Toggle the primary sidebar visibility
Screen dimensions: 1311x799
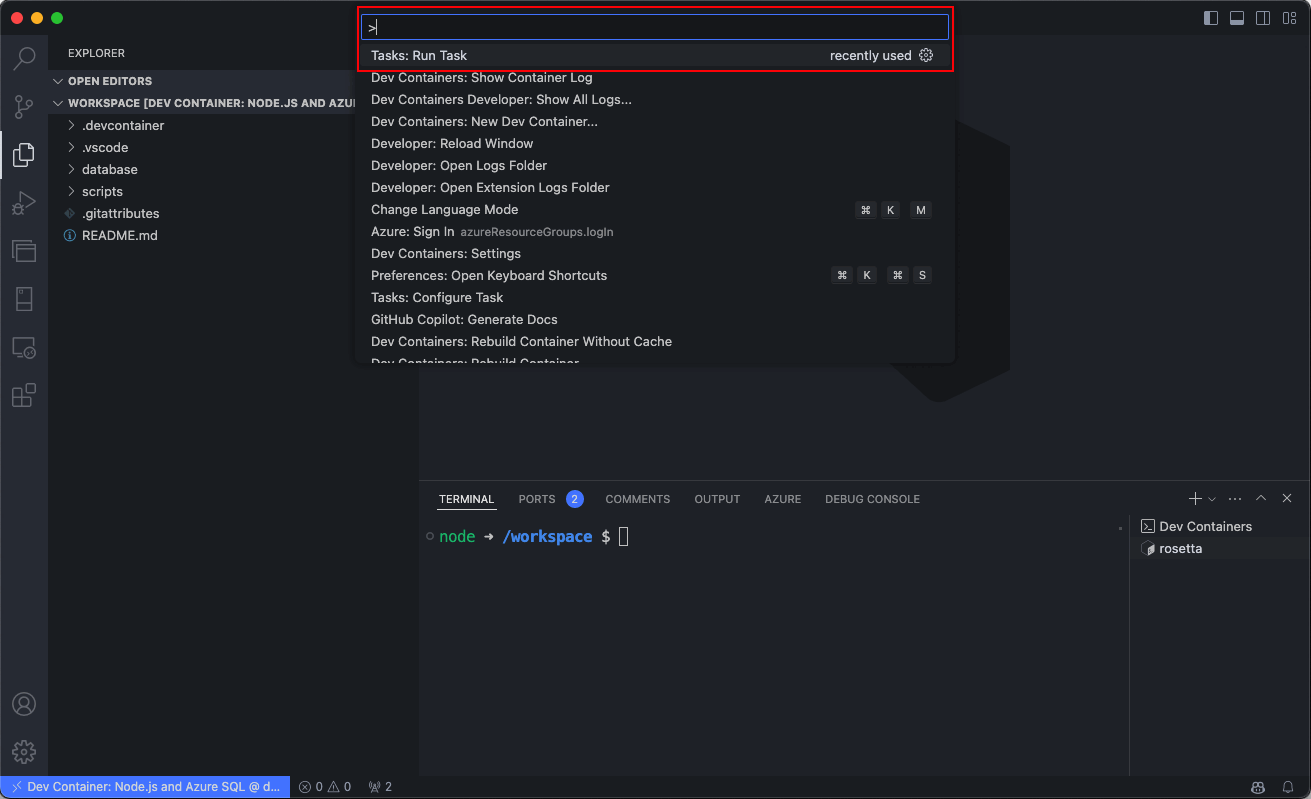[1211, 17]
